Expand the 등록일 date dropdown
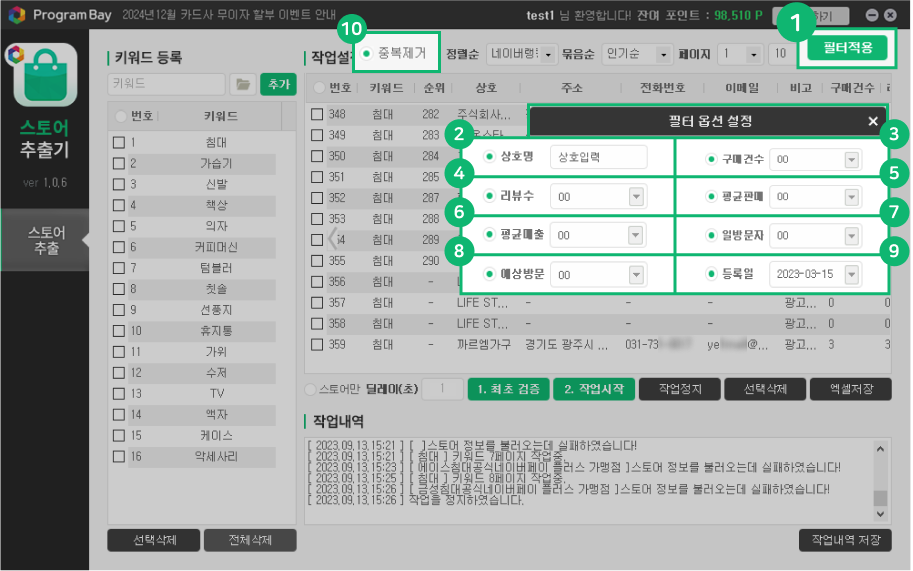Image resolution: width=913 pixels, height=571 pixels. (851, 274)
